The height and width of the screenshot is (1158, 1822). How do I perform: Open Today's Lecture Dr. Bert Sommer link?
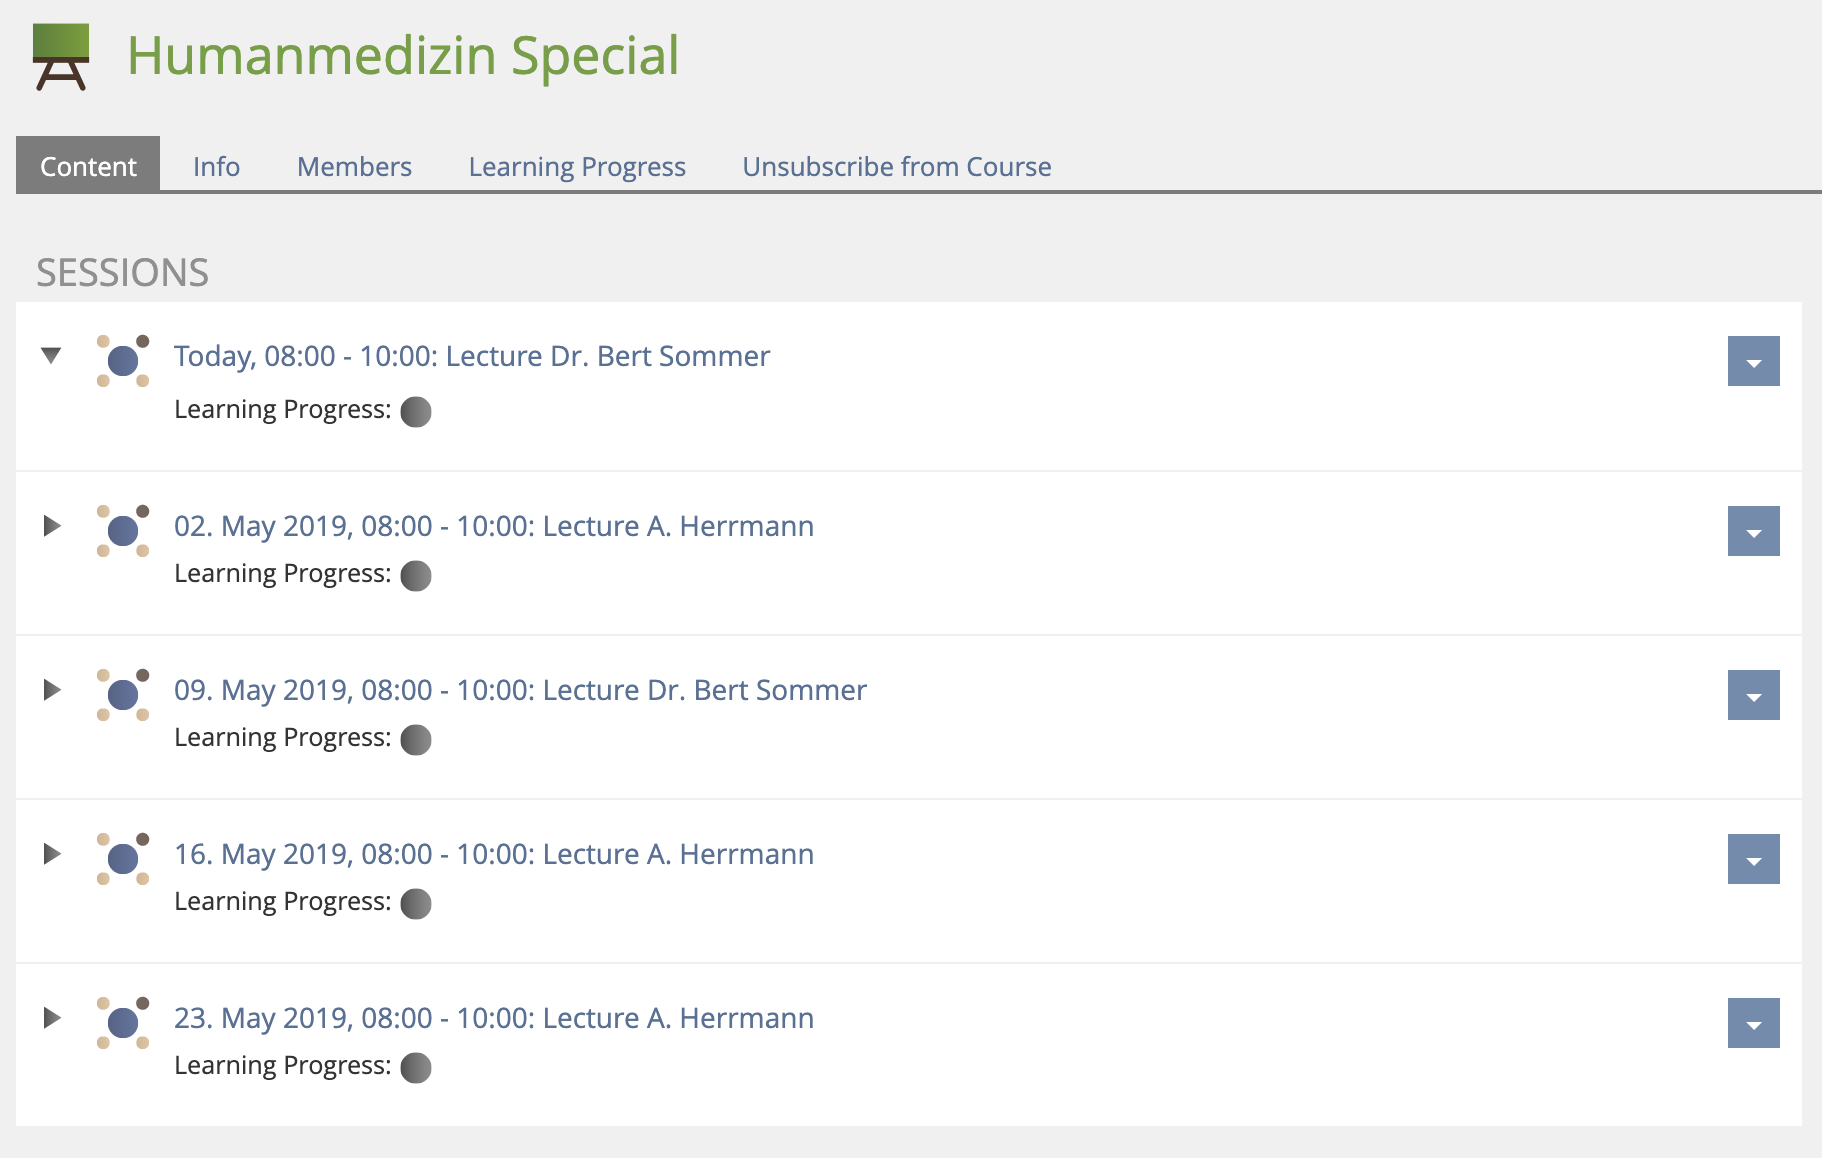pyautogui.click(x=472, y=356)
